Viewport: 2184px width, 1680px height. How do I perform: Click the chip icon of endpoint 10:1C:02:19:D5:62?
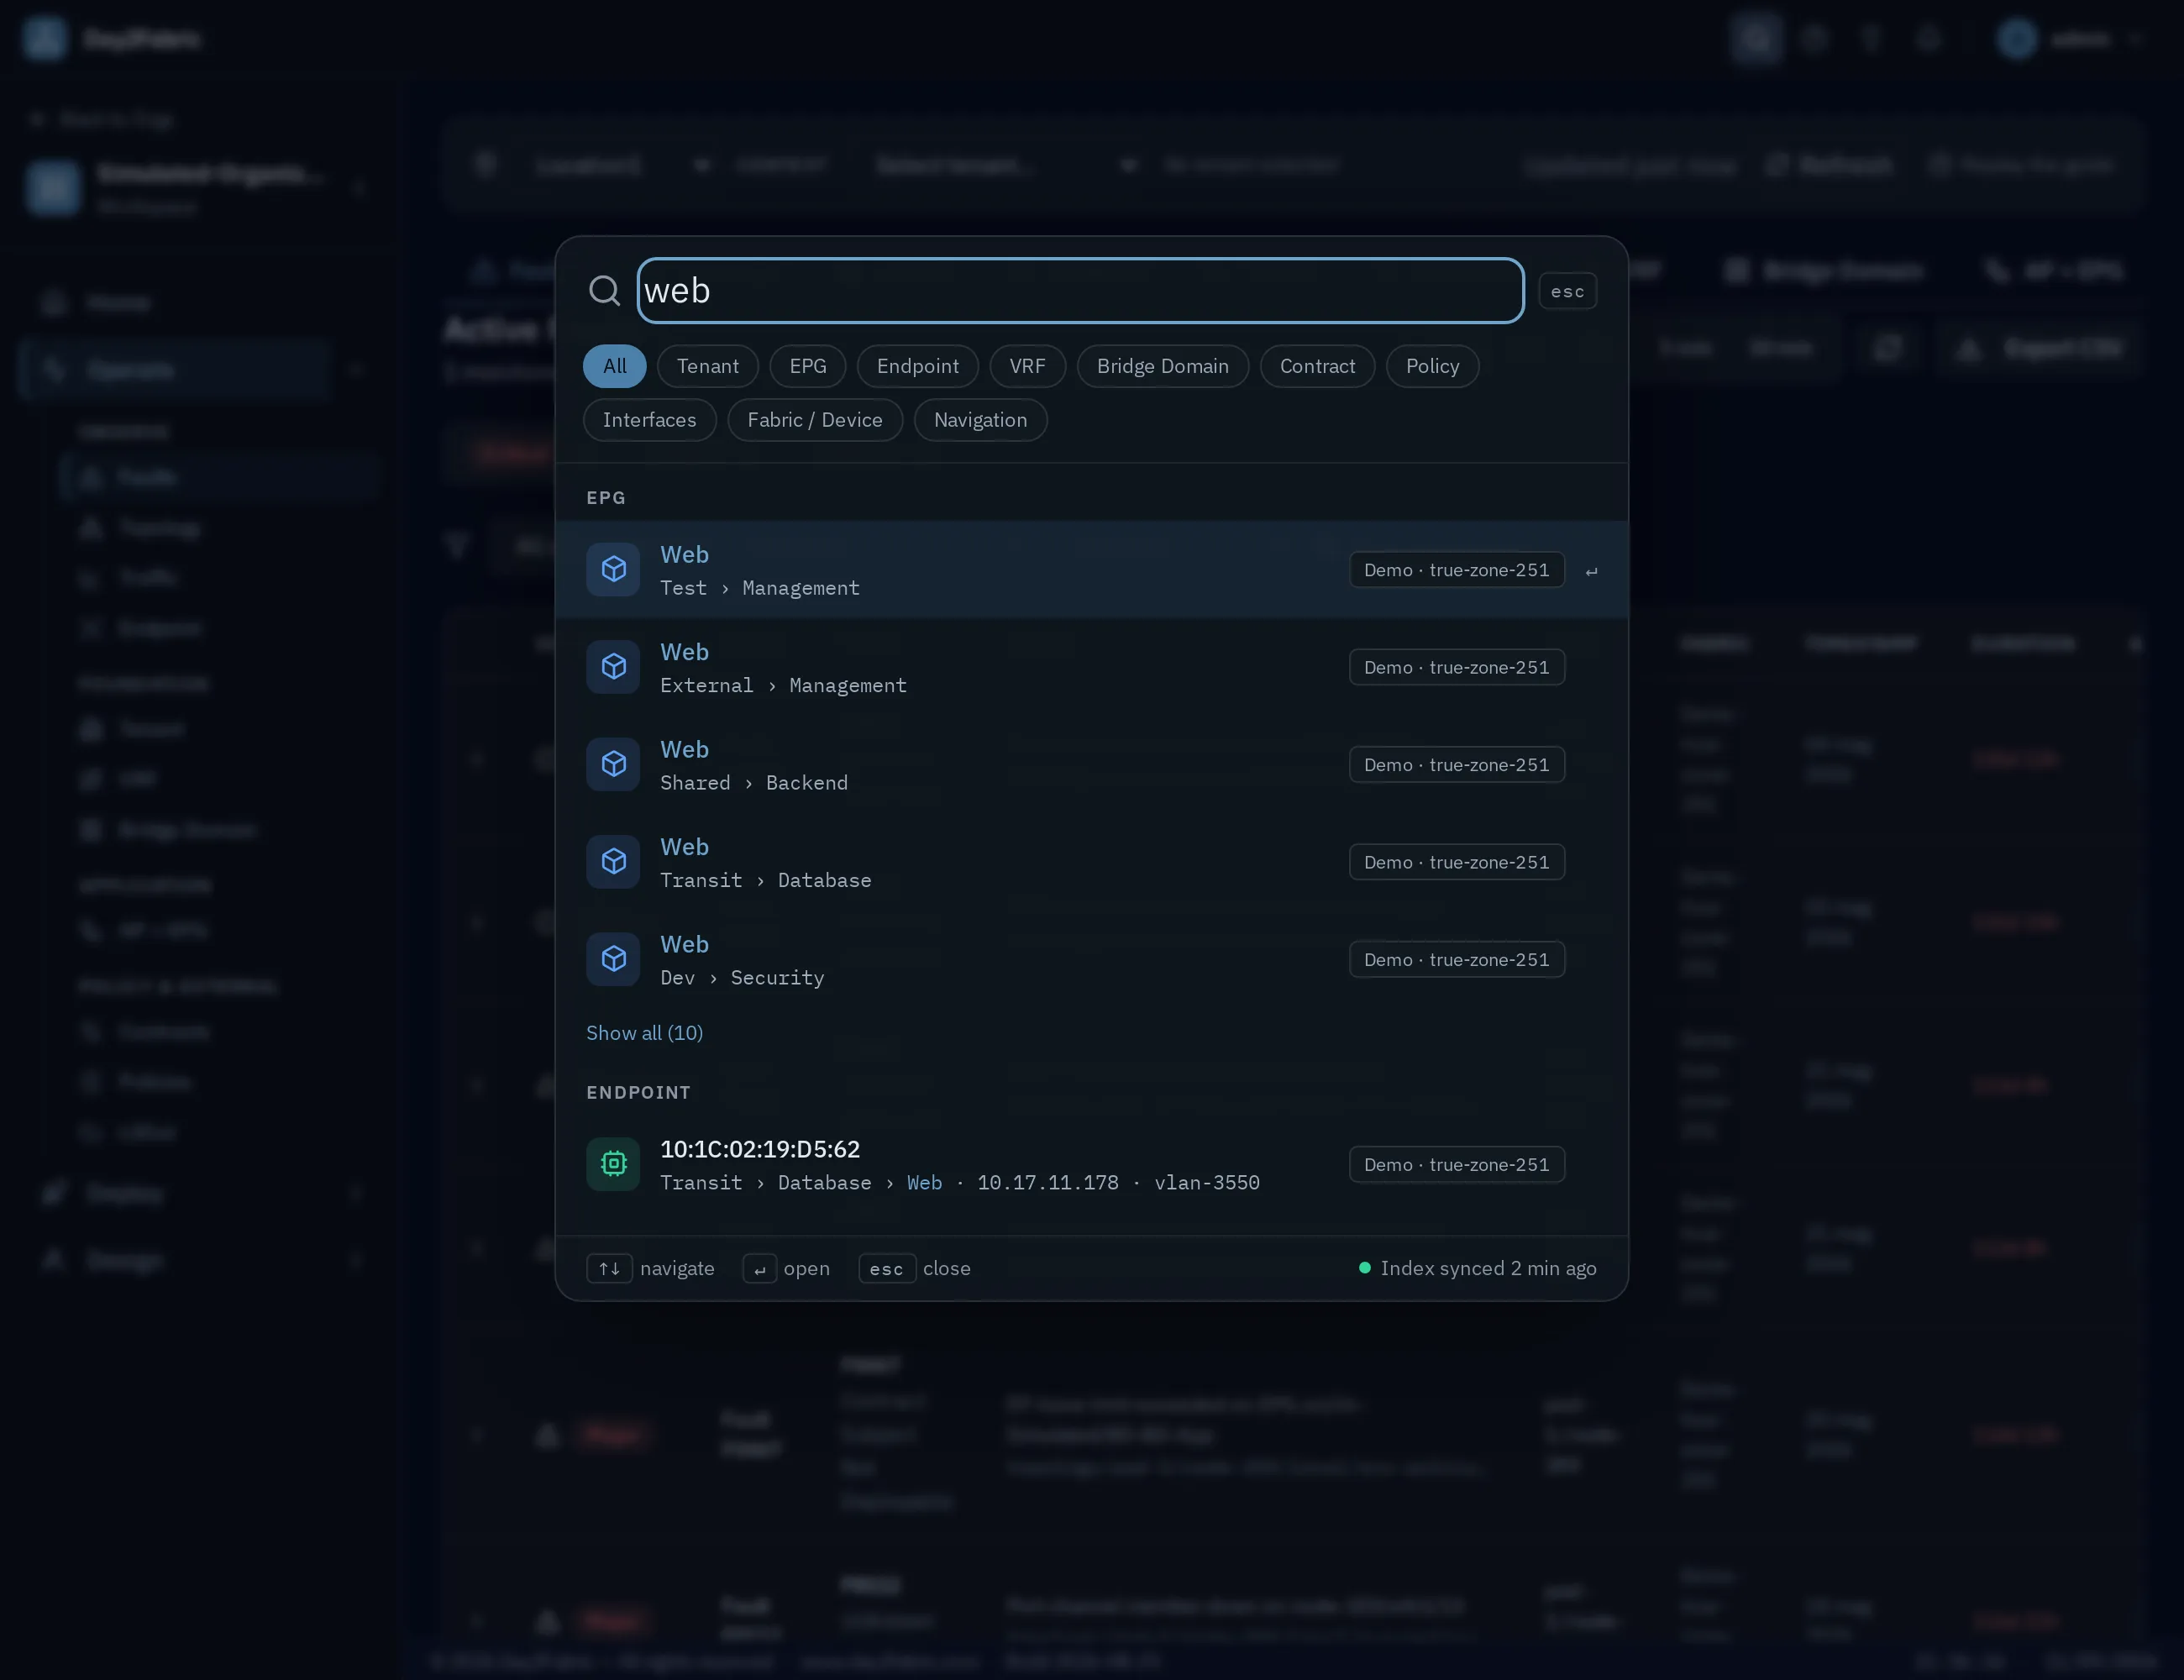[x=613, y=1164]
